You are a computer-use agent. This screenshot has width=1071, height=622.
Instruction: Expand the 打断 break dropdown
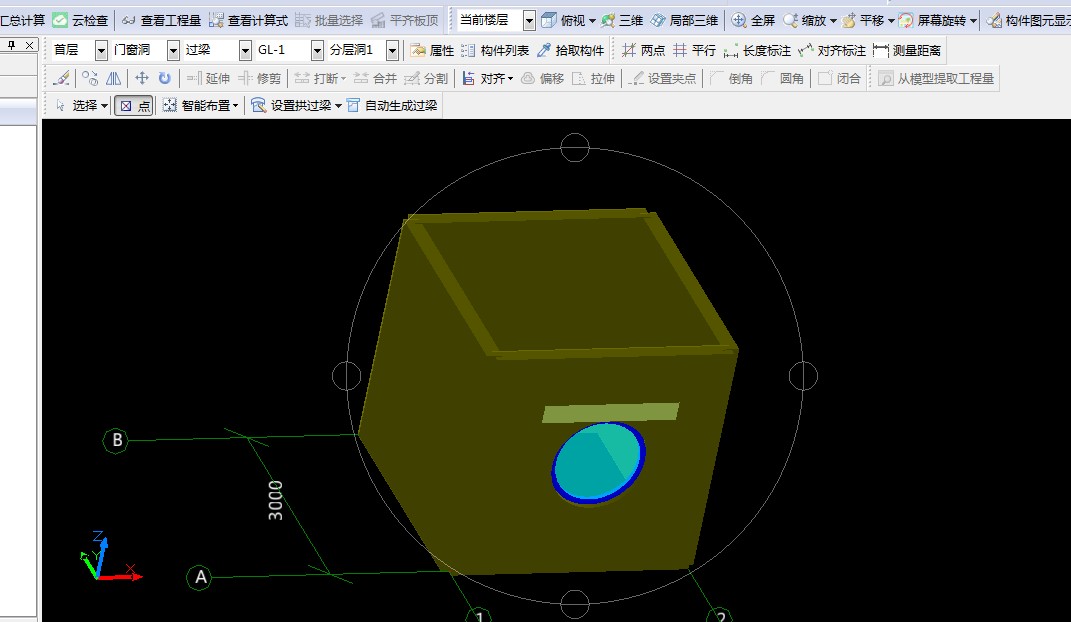tap(343, 79)
